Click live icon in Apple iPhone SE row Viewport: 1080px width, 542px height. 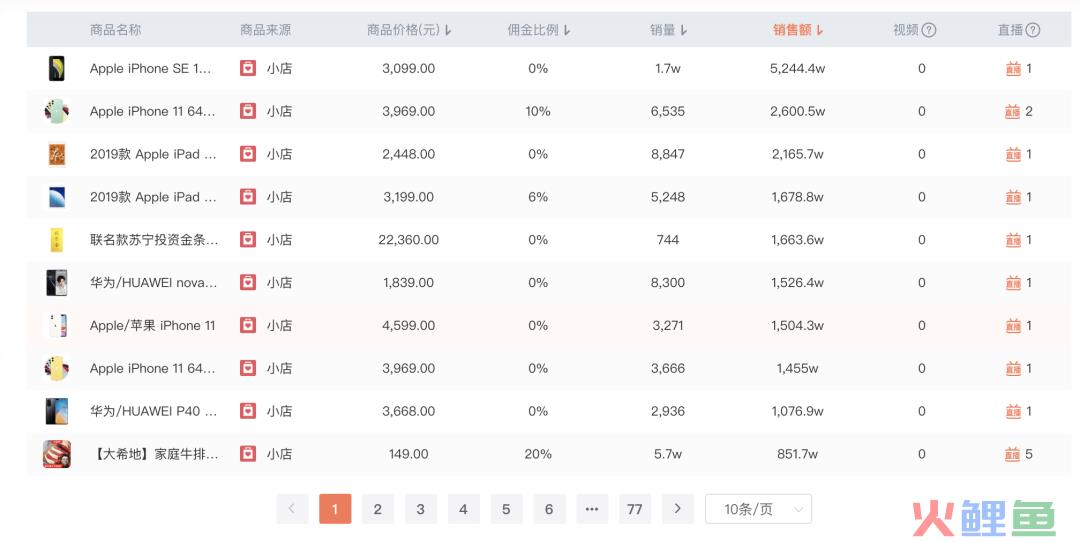pos(1012,69)
